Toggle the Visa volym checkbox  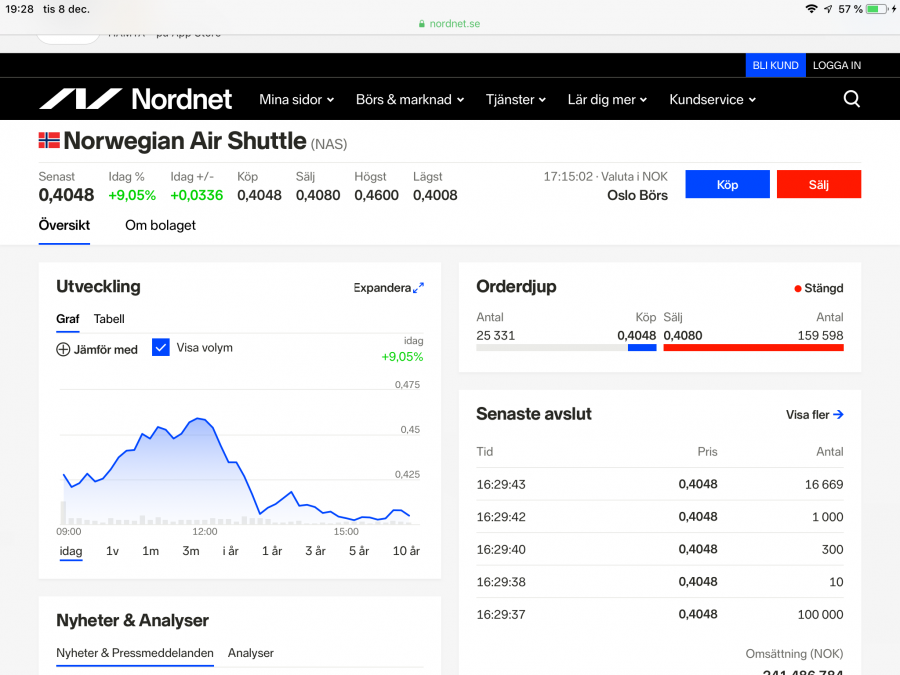point(161,347)
